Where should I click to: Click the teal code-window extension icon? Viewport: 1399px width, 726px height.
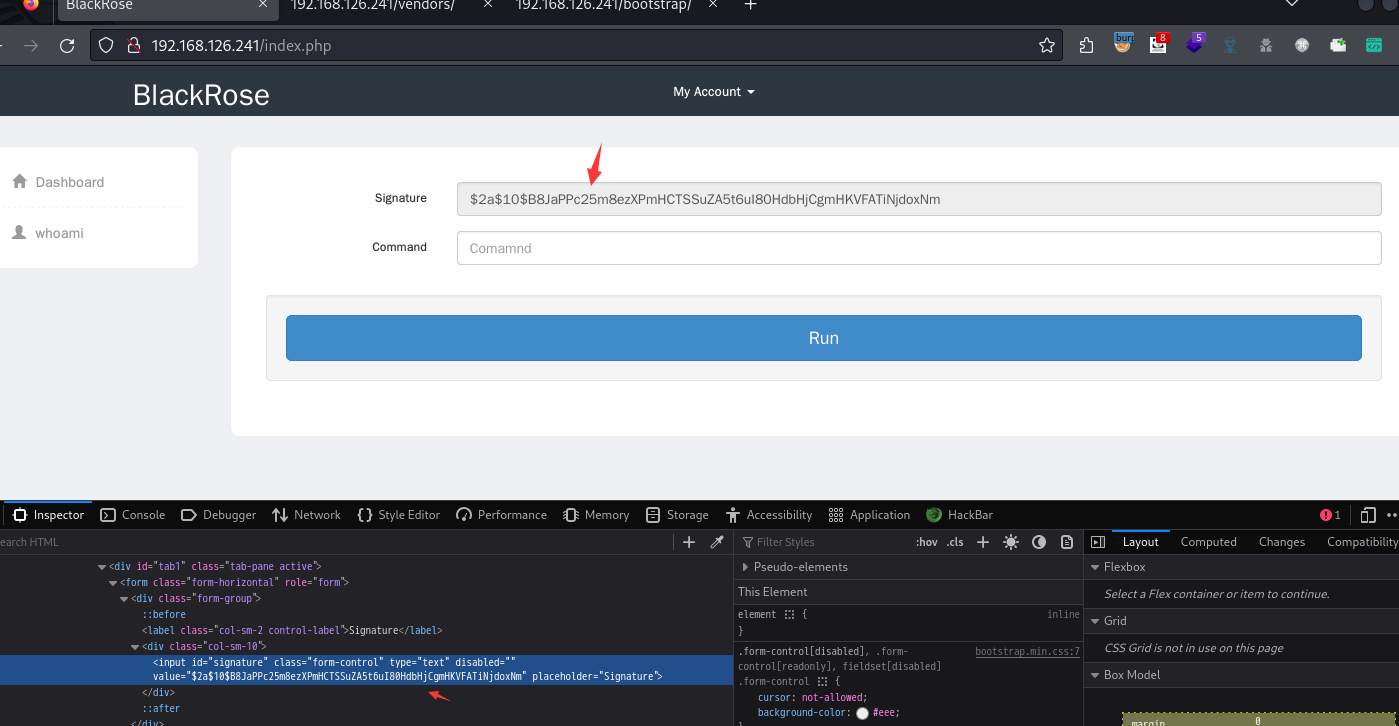pyautogui.click(x=1374, y=45)
